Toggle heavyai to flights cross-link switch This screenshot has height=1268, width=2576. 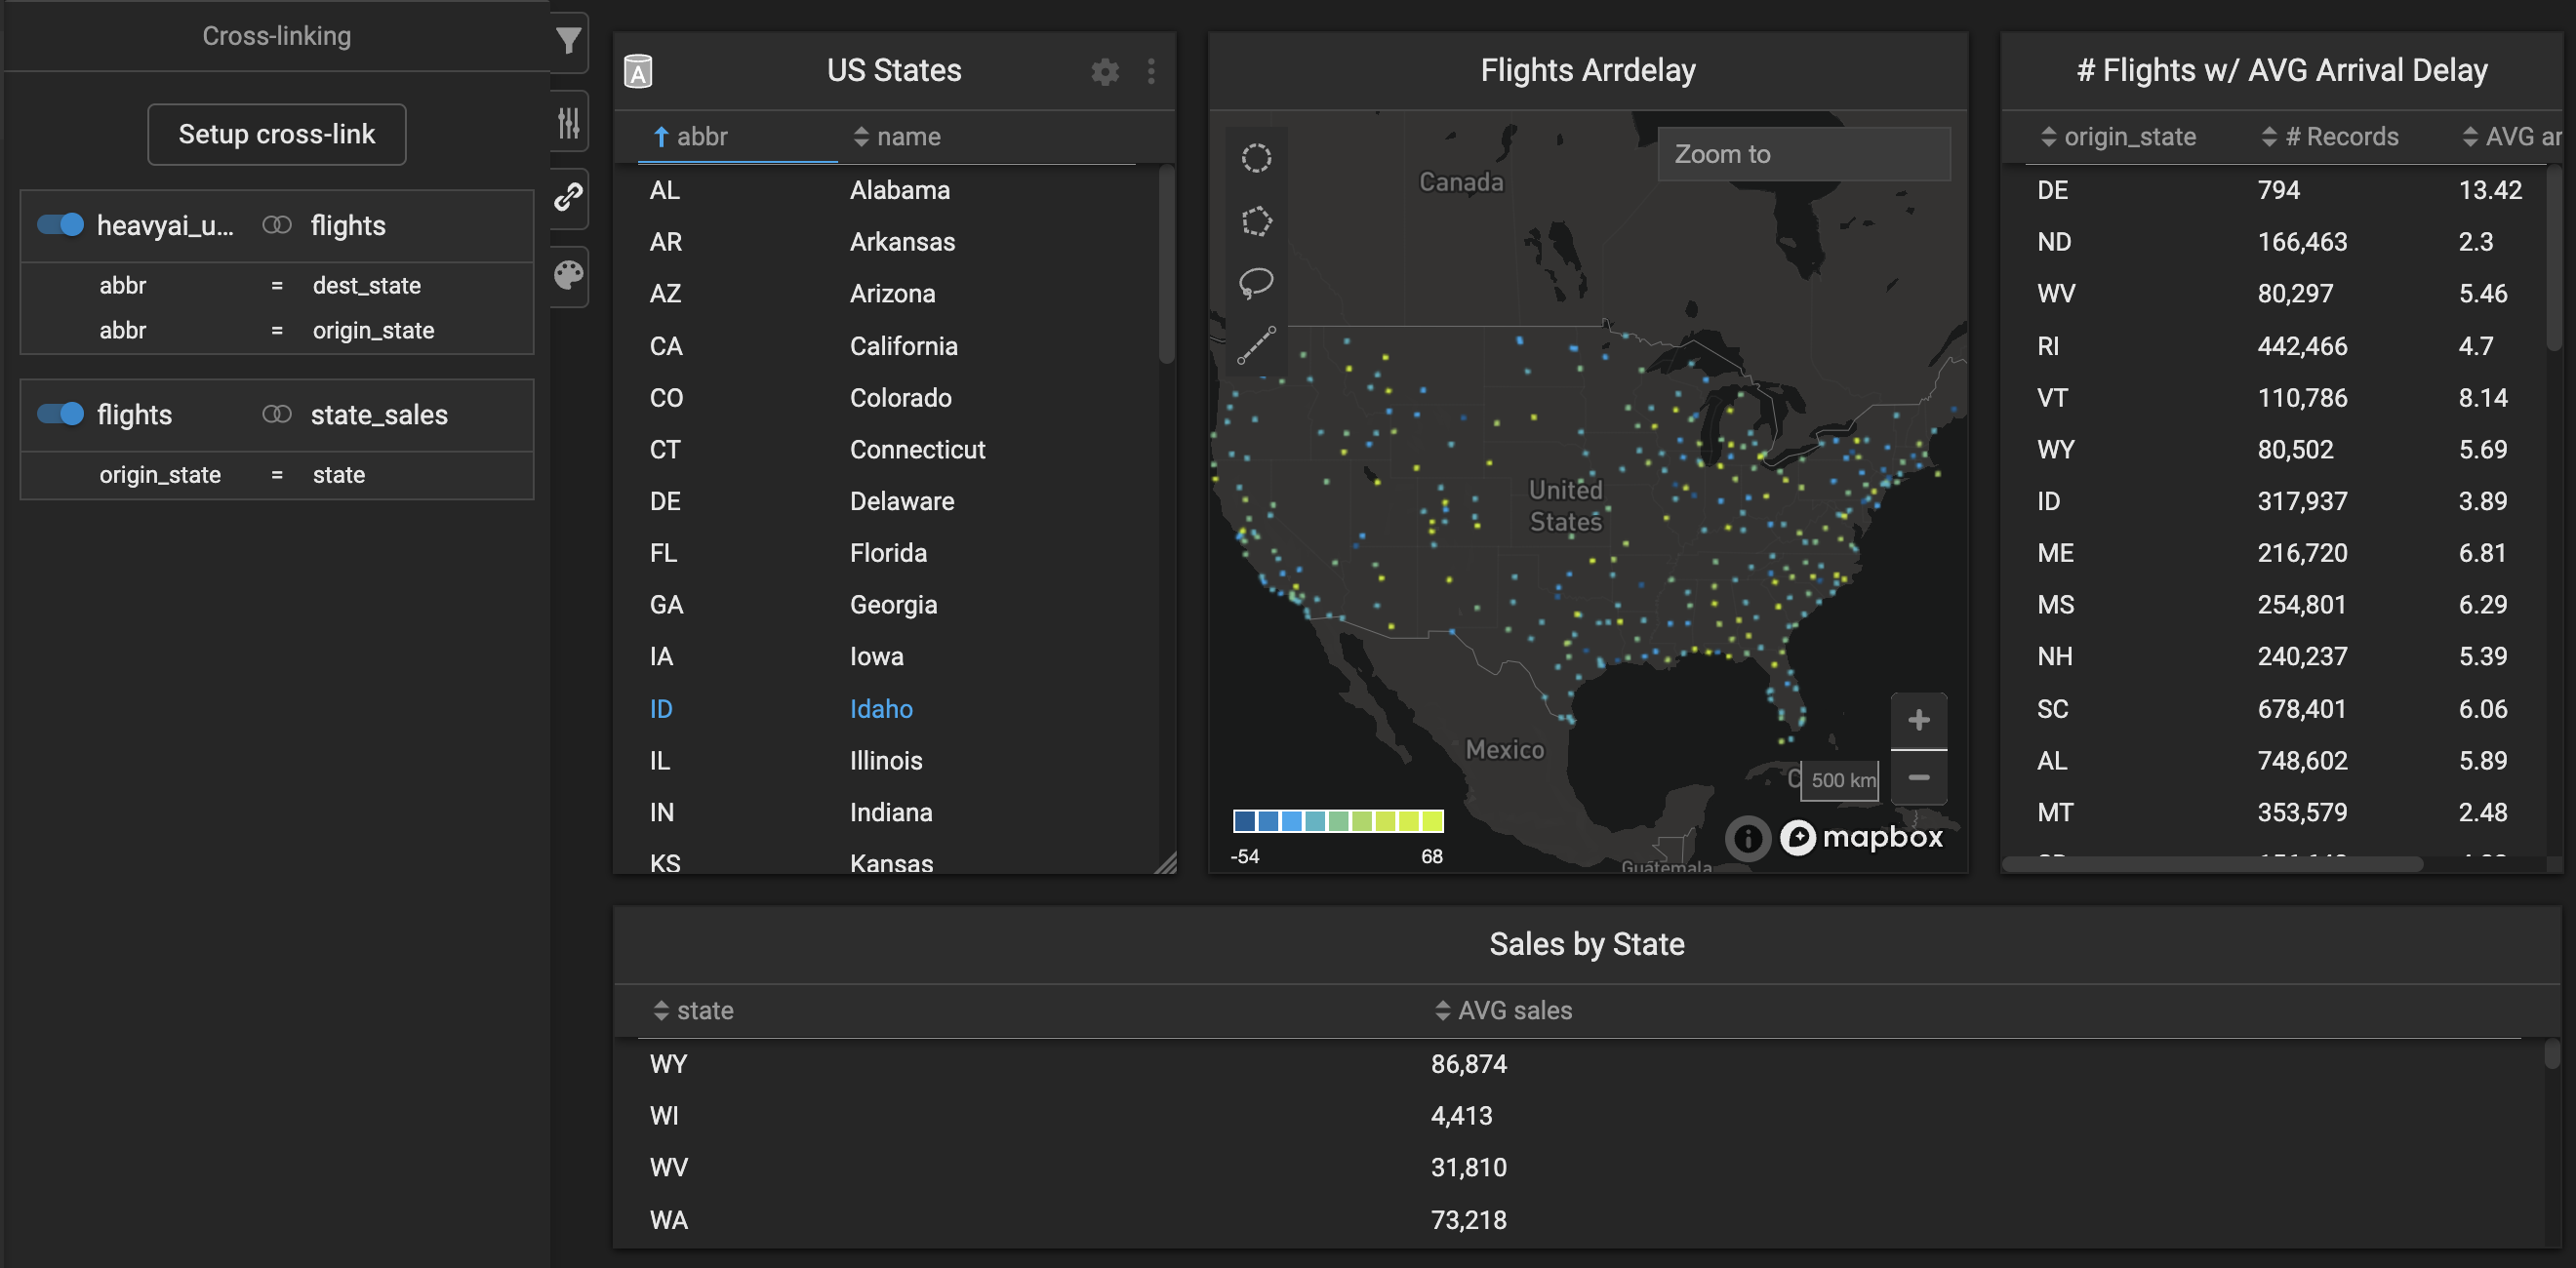click(60, 225)
